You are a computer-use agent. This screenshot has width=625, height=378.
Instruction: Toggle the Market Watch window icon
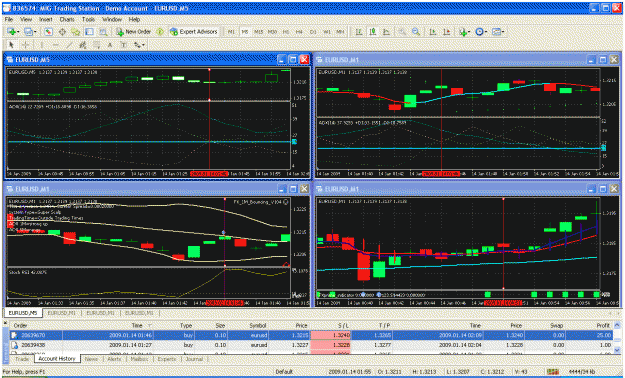(48, 32)
